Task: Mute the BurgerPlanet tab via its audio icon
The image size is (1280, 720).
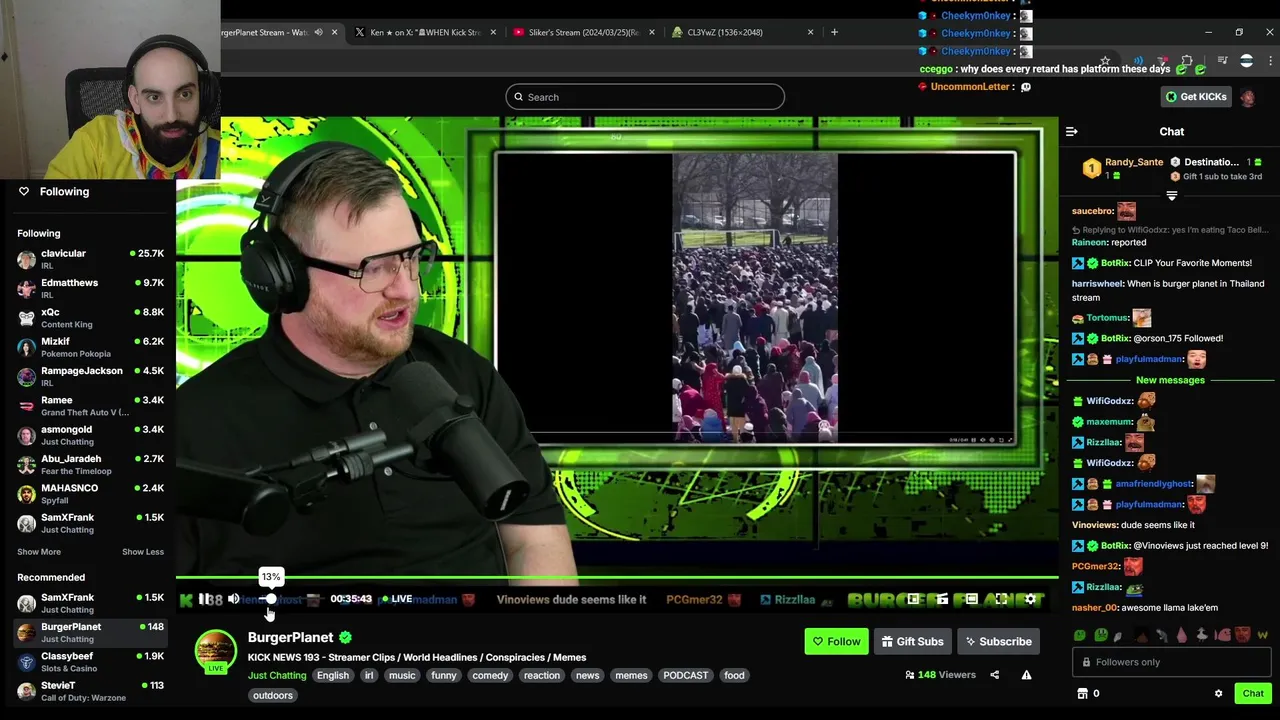Action: click(318, 32)
